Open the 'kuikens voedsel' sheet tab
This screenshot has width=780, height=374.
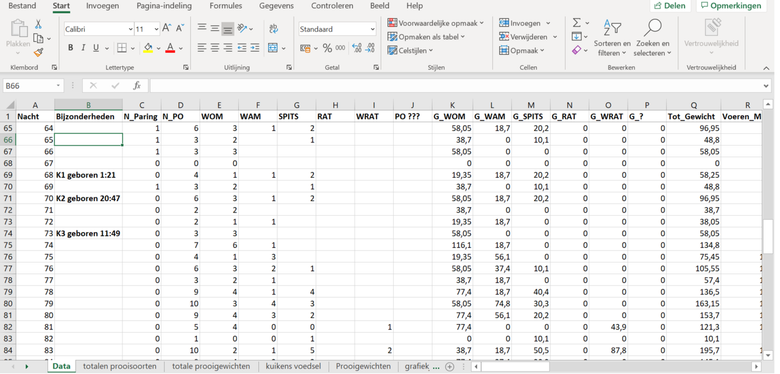(x=293, y=366)
